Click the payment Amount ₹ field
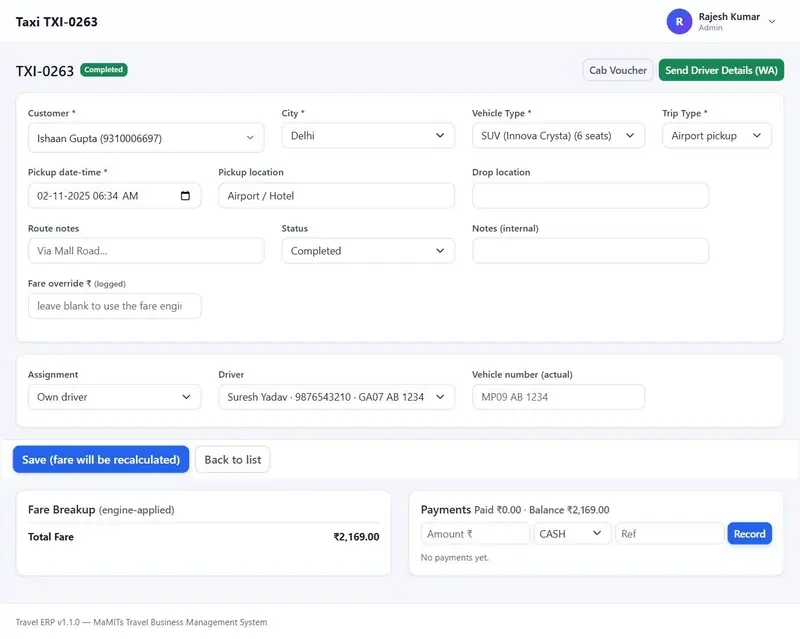Viewport: 800px width, 639px height. coord(475,534)
